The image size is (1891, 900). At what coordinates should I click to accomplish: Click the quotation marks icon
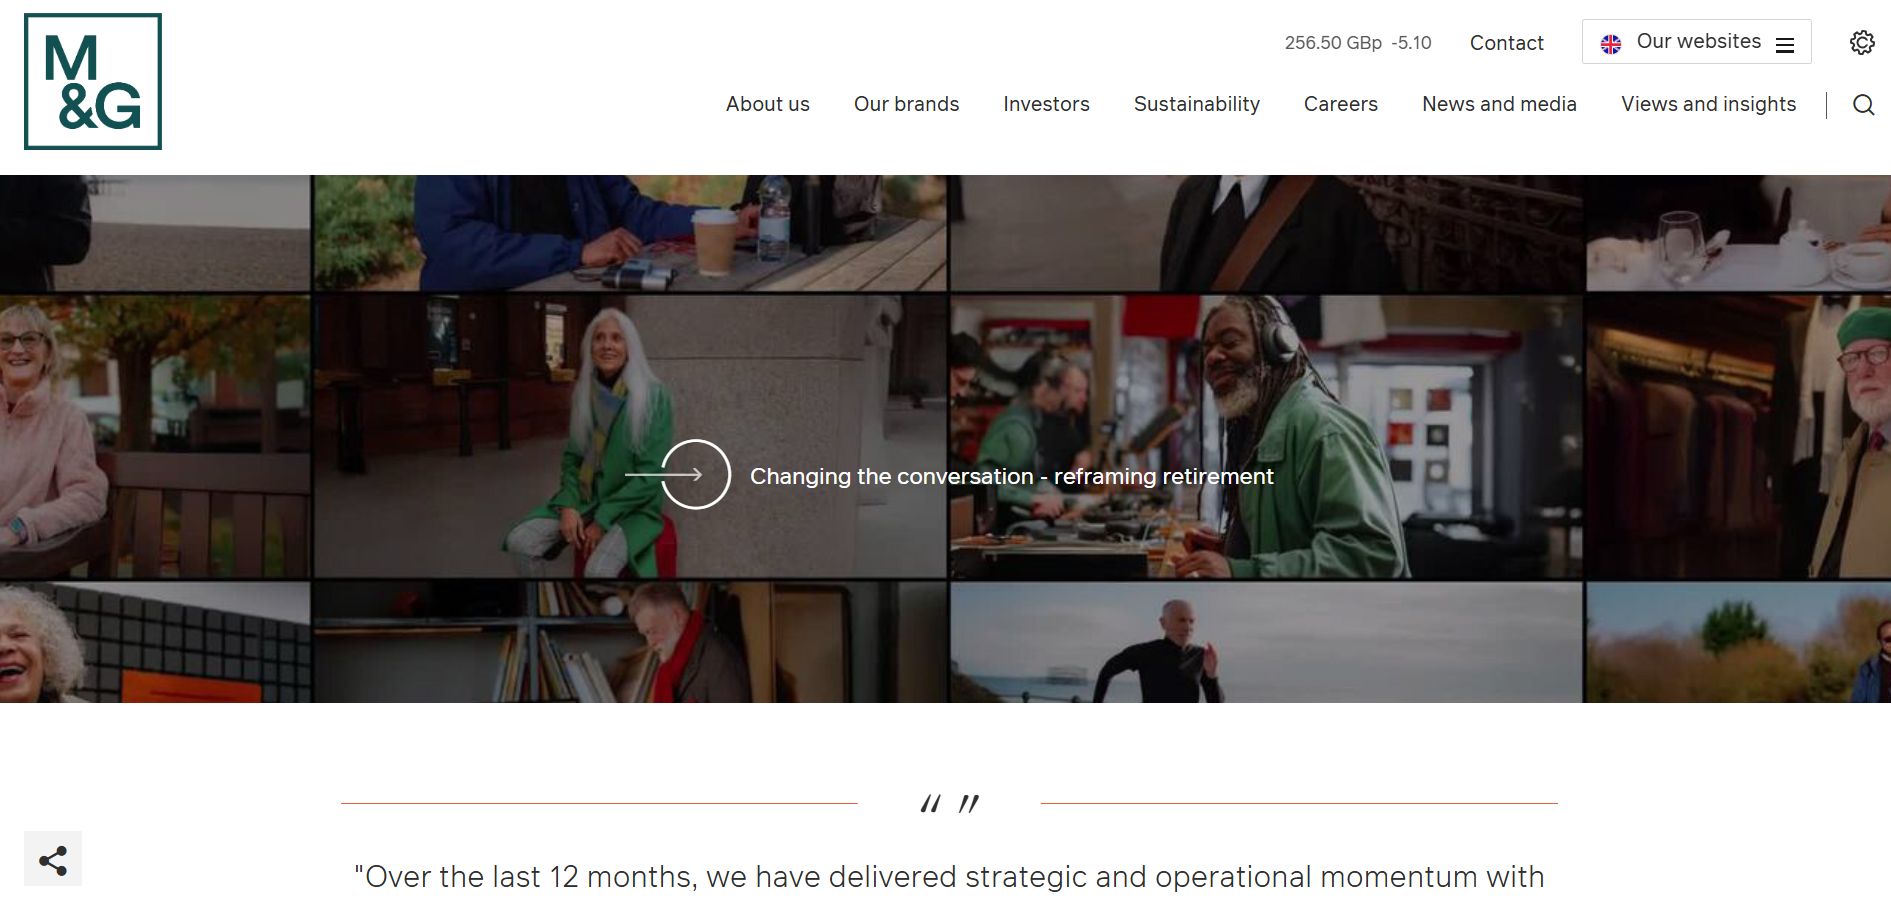pos(949,803)
